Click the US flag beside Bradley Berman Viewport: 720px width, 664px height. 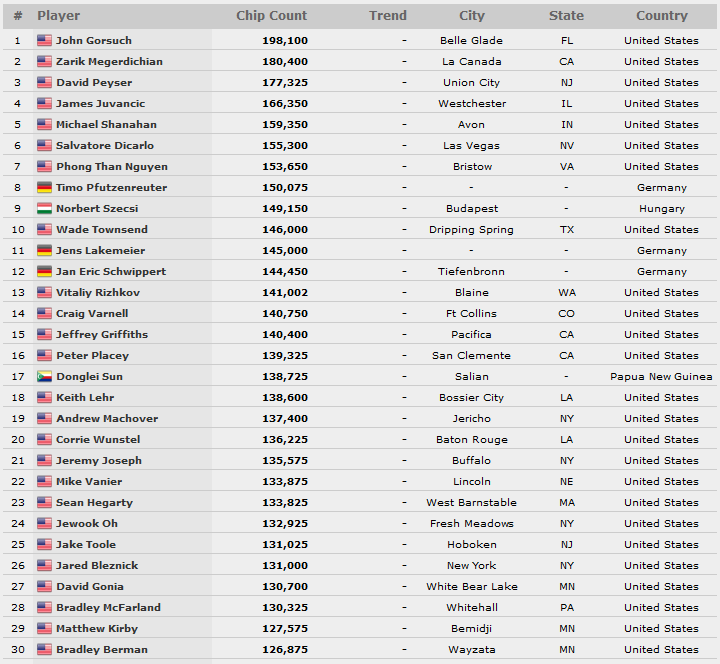(44, 649)
